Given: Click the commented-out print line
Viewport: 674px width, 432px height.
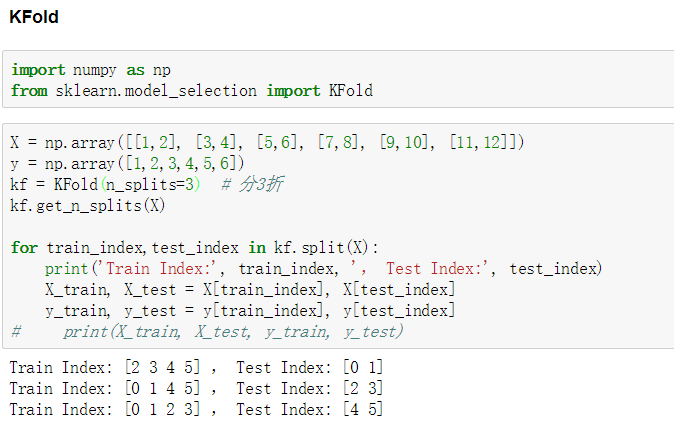Looking at the screenshot, I should tap(207, 332).
